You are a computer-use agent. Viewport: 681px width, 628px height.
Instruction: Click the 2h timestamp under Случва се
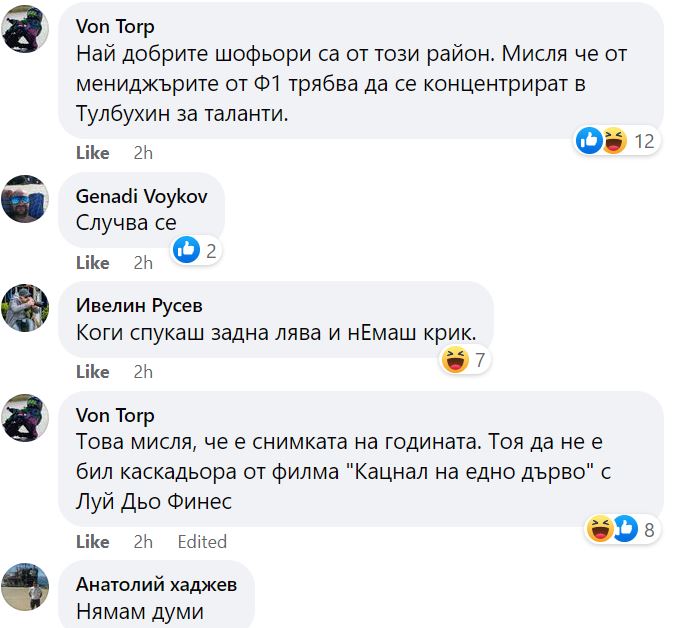click(143, 262)
